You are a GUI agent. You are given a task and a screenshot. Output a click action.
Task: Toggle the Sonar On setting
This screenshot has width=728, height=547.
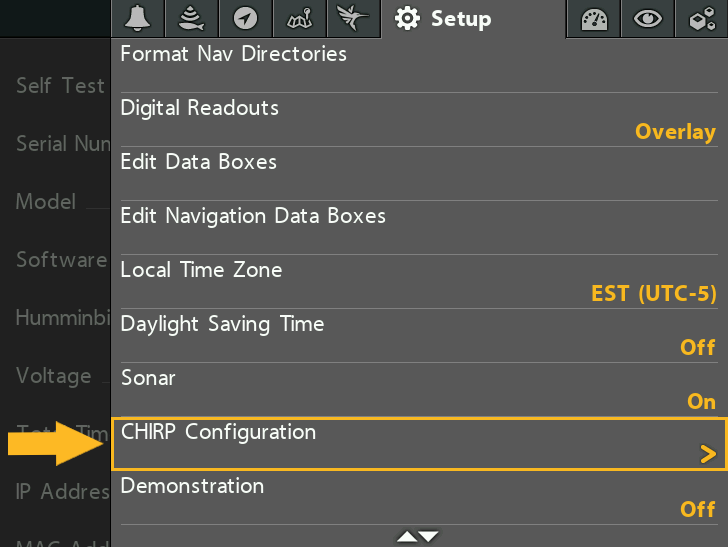click(419, 390)
